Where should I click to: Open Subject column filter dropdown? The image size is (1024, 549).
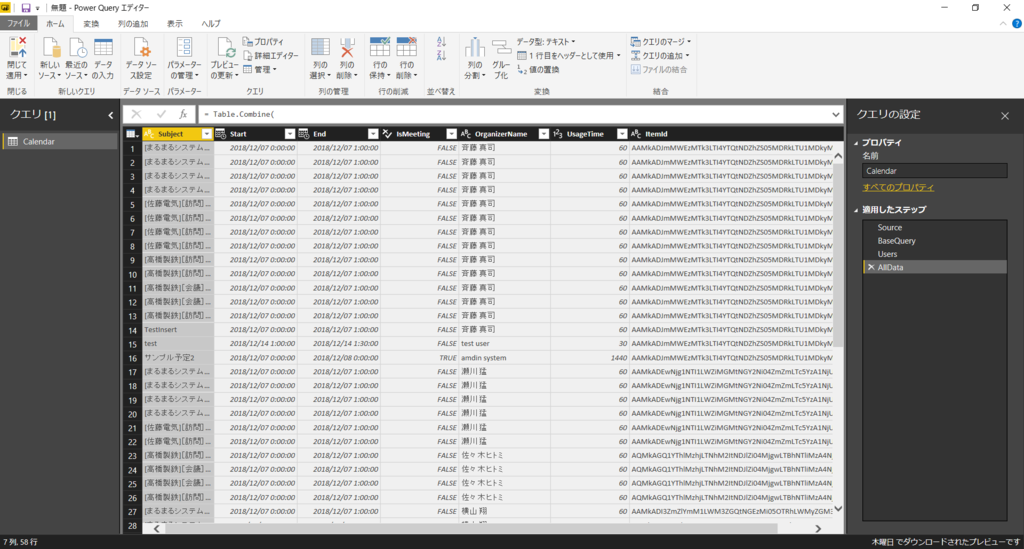(x=206, y=134)
